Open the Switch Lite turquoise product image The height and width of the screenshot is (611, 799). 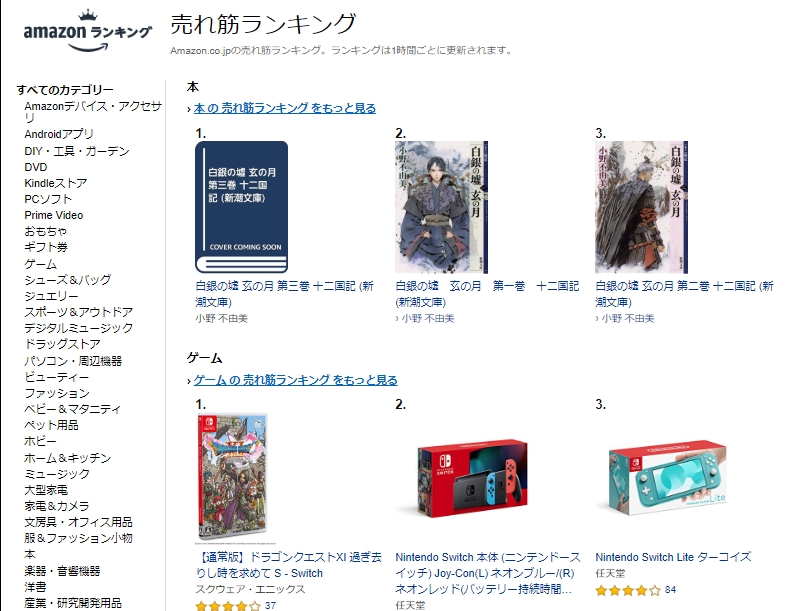pos(668,478)
